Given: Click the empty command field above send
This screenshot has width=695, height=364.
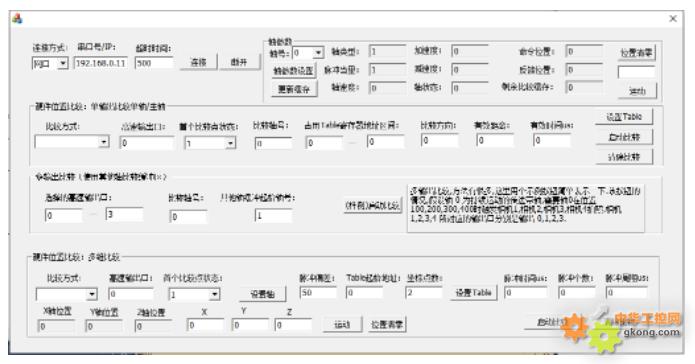Looking at the screenshot, I should pos(636,72).
